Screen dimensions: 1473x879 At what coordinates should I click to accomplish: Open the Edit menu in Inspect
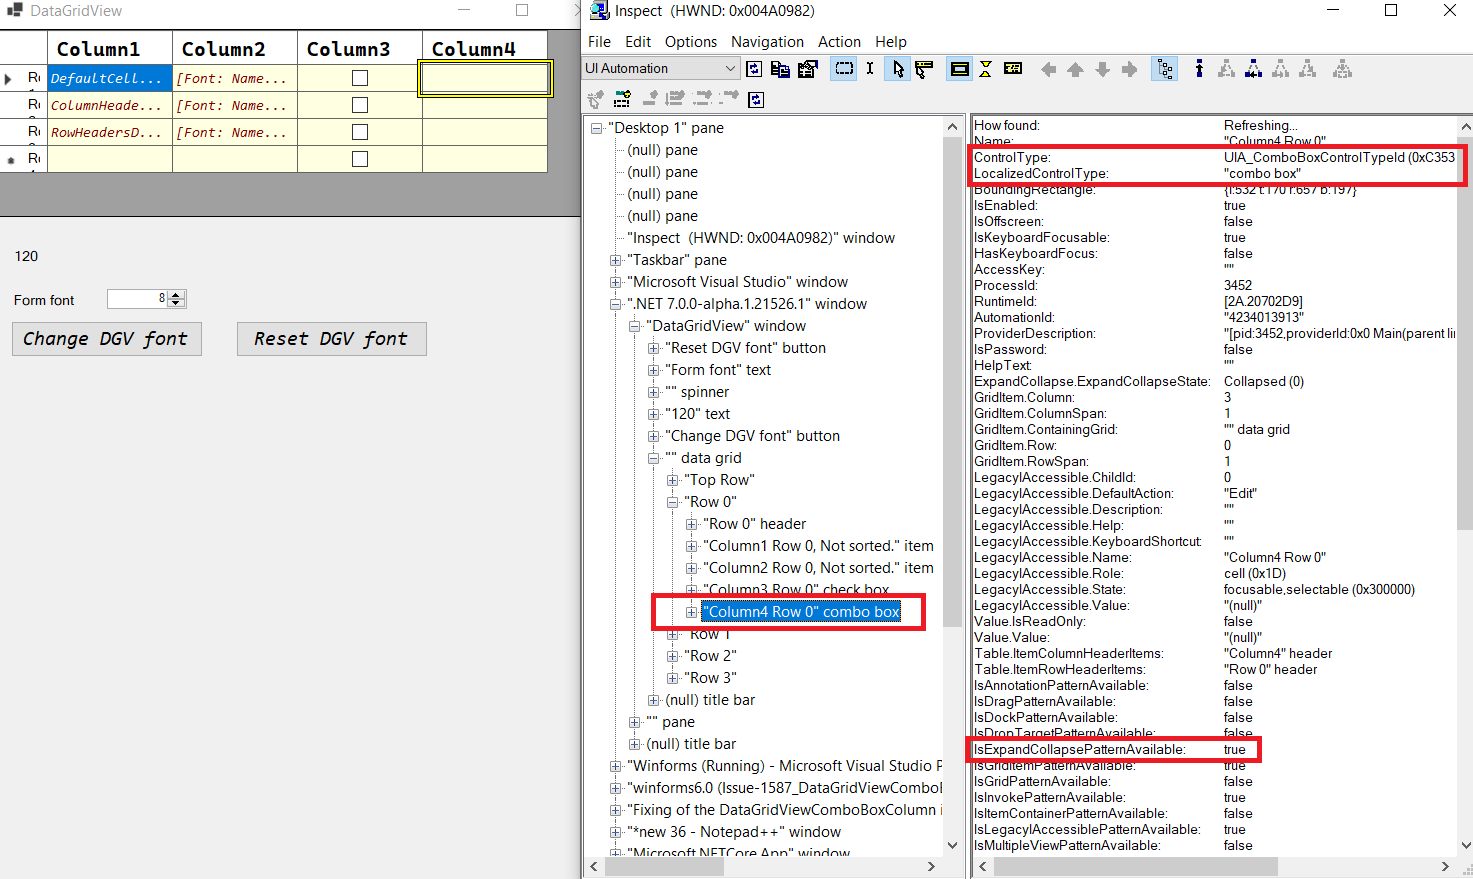point(638,42)
